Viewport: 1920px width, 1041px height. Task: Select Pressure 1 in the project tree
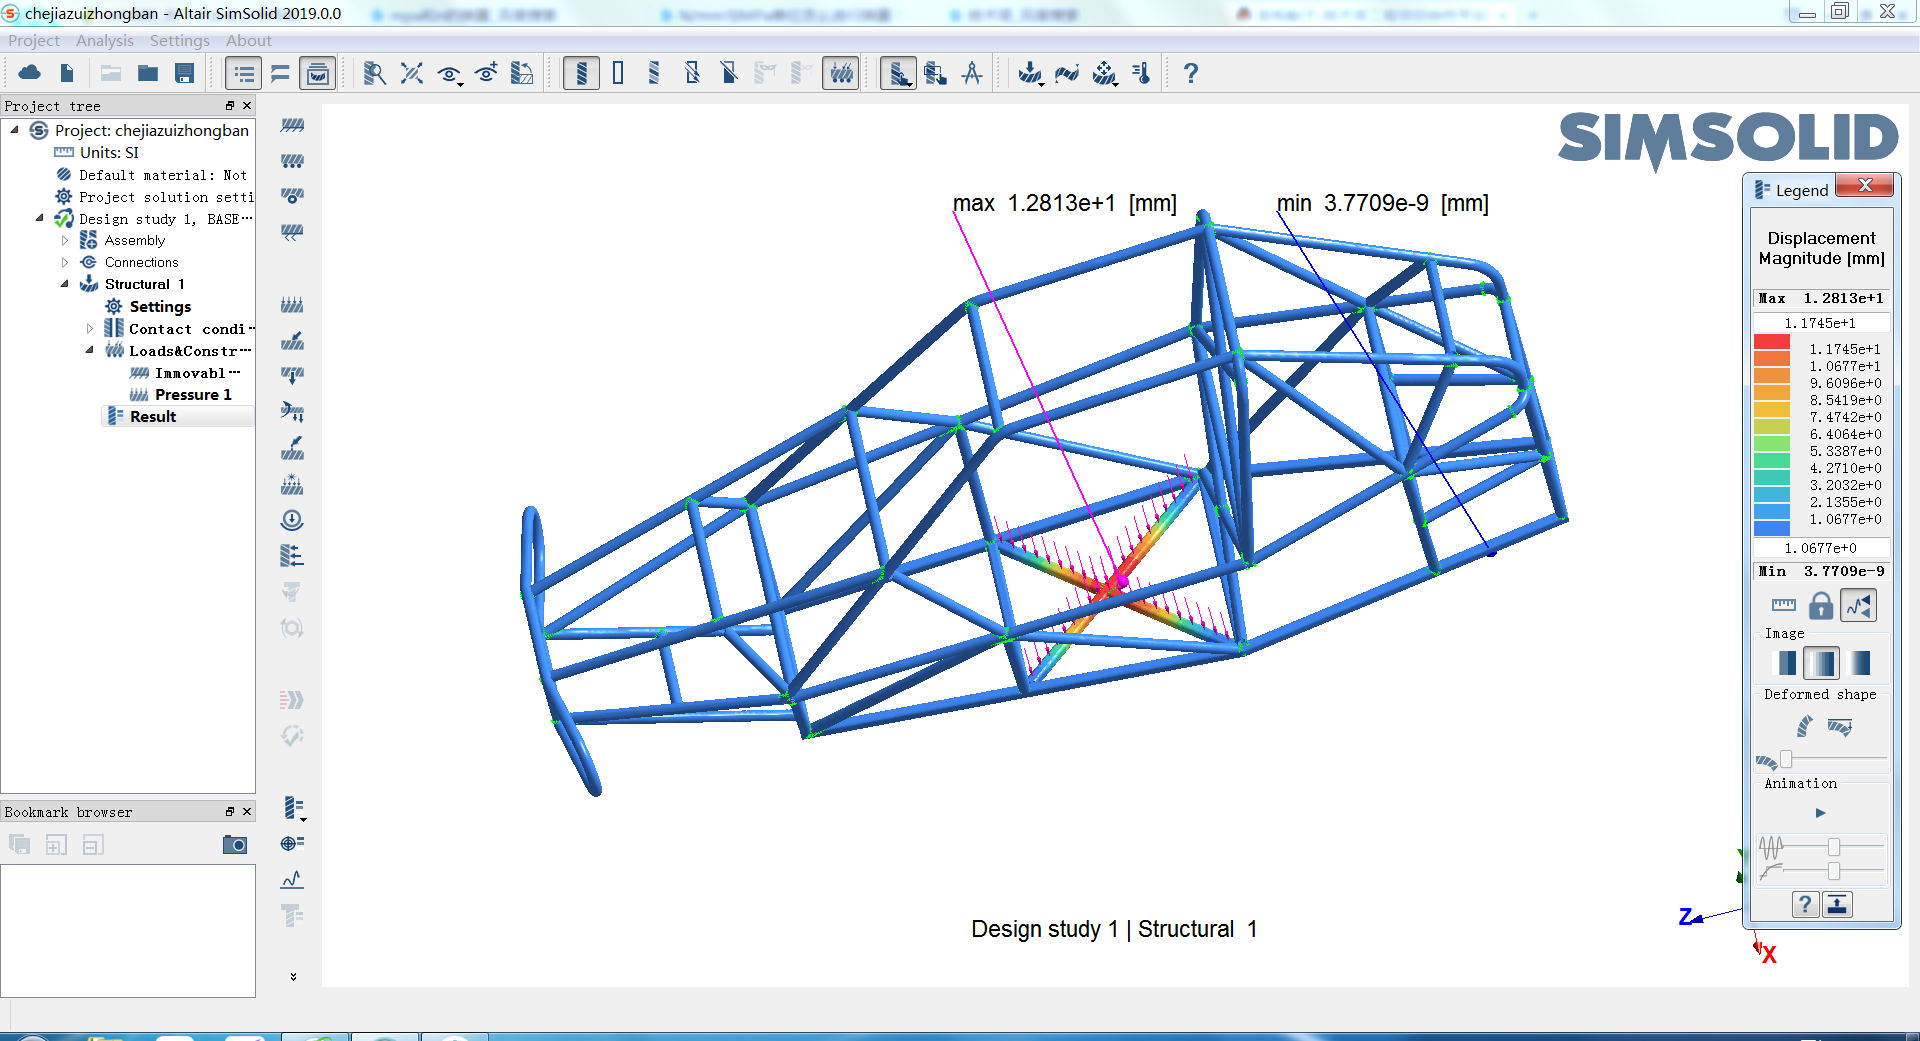pos(193,395)
